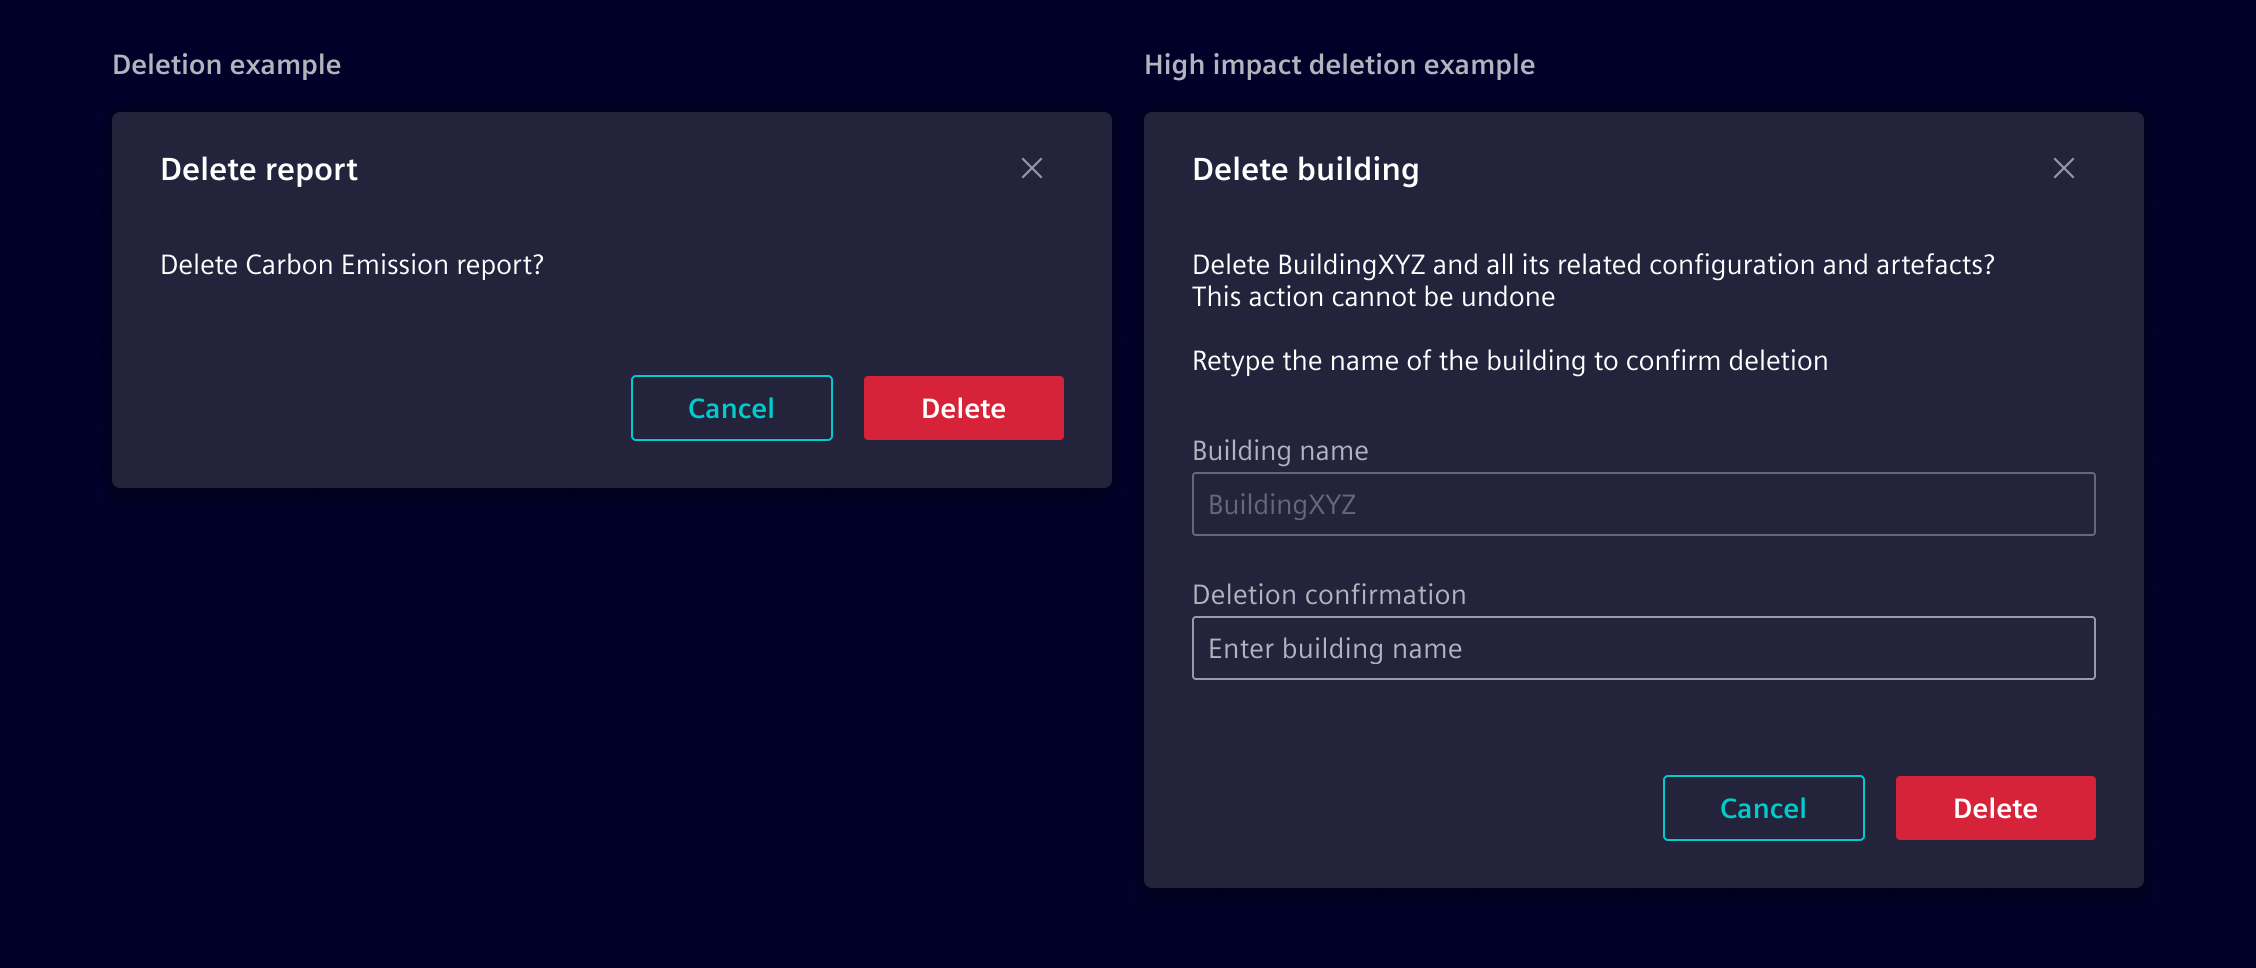Select the Deletion confirmation label
2256x968 pixels.
click(1328, 593)
